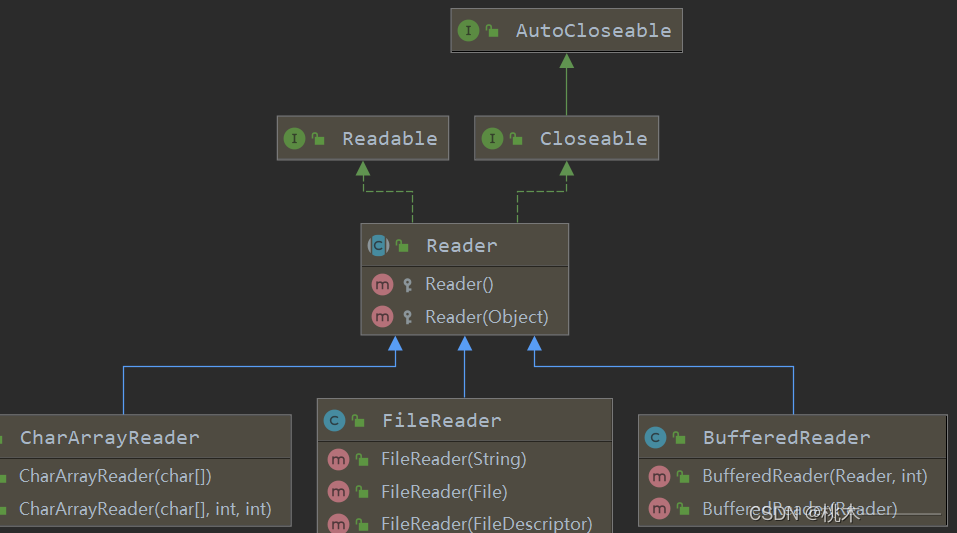Click the AutoCloseable interface icon

coord(468,31)
